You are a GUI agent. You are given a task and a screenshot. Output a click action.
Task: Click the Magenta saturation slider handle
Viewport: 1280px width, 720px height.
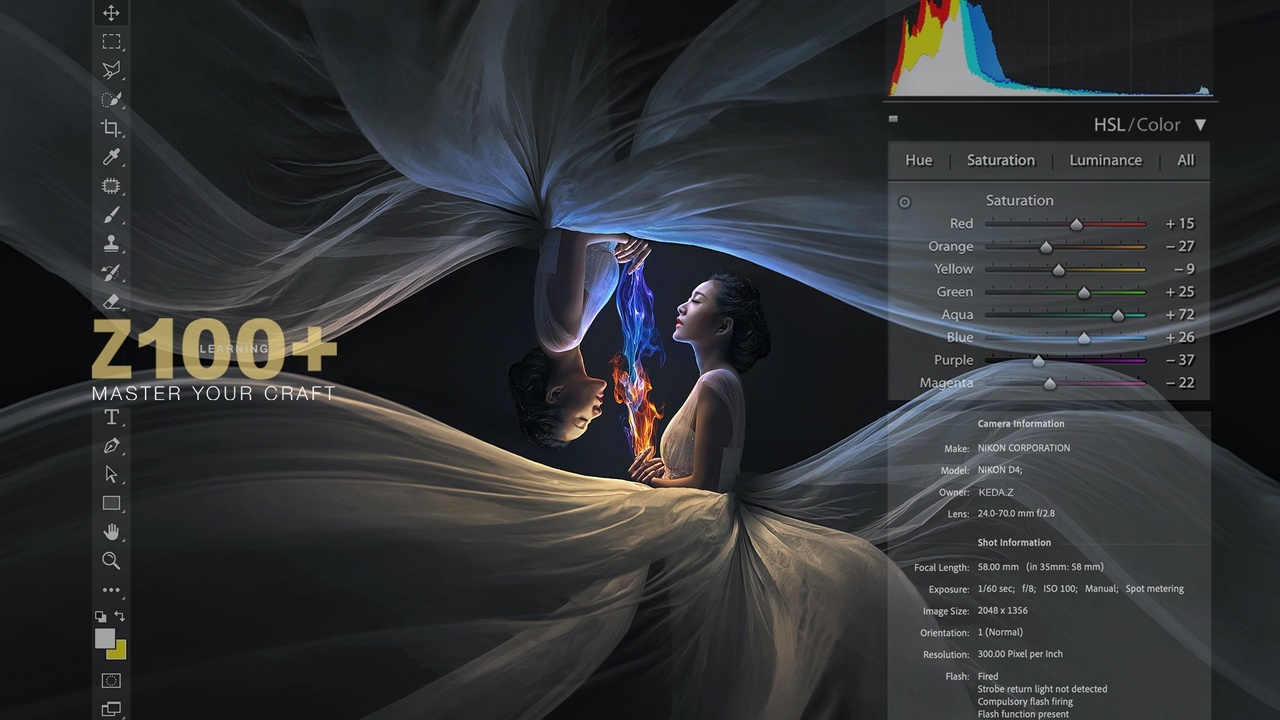click(x=1050, y=384)
